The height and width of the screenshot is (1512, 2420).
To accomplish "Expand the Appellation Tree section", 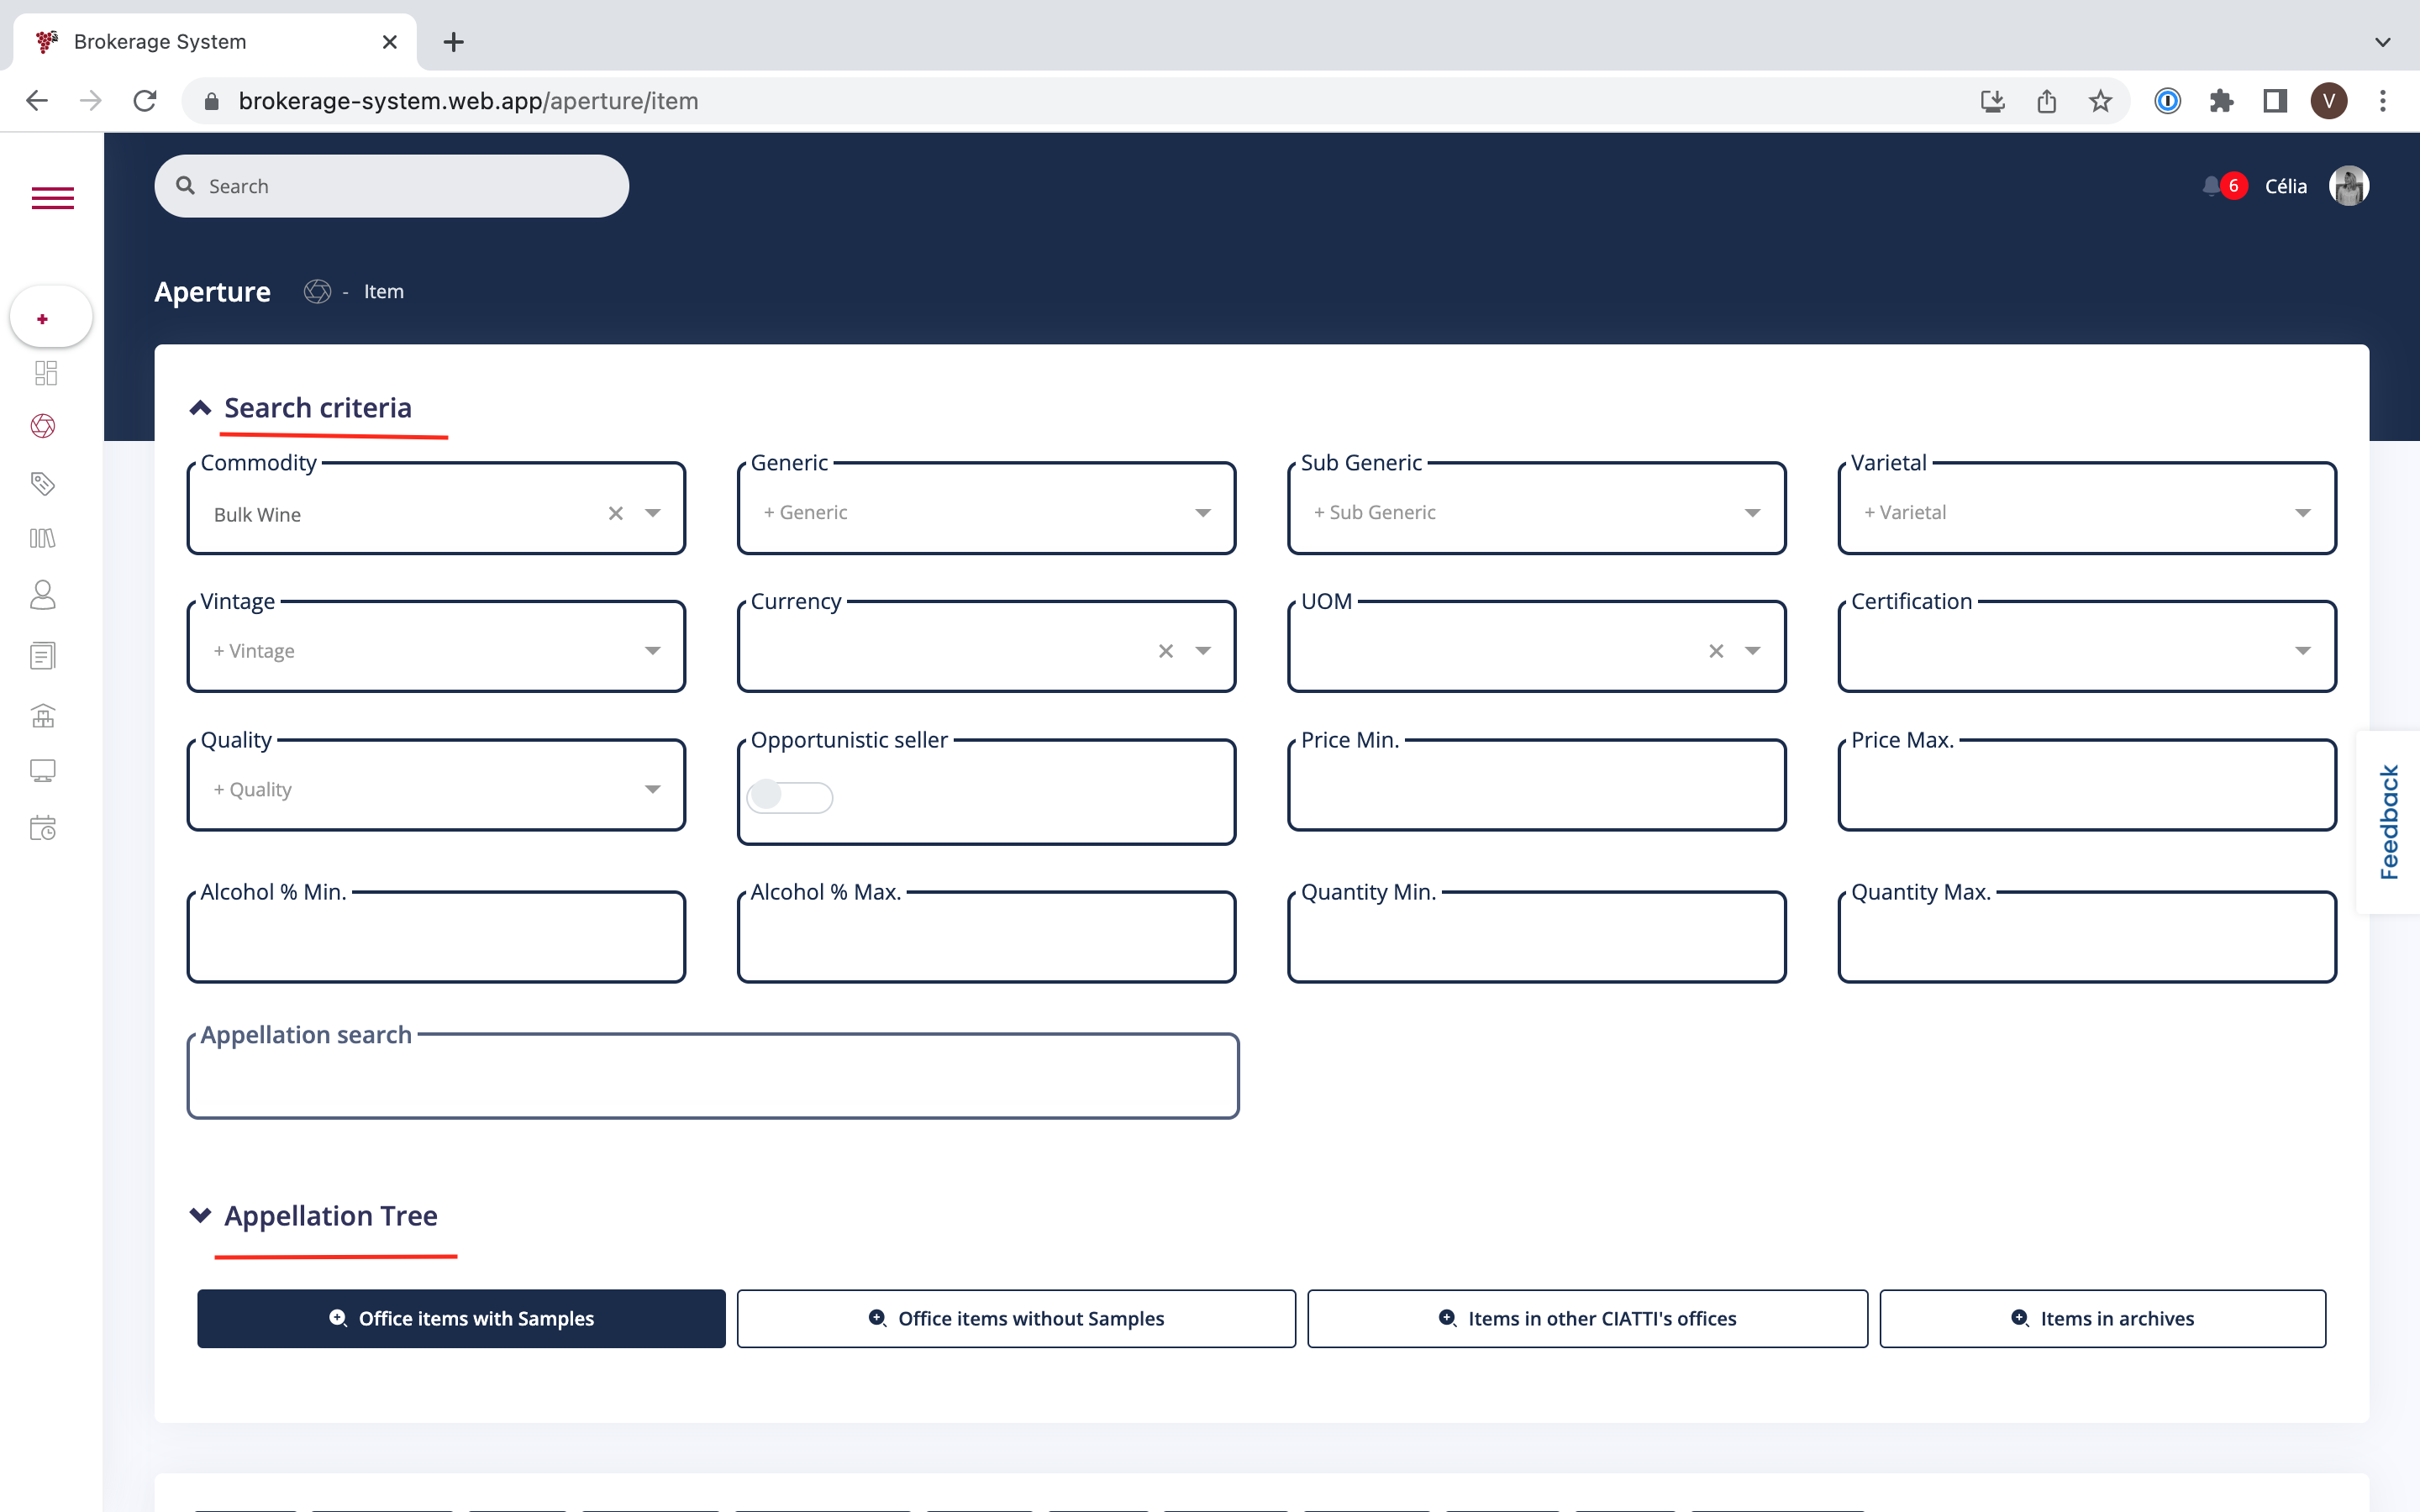I will (x=200, y=1216).
